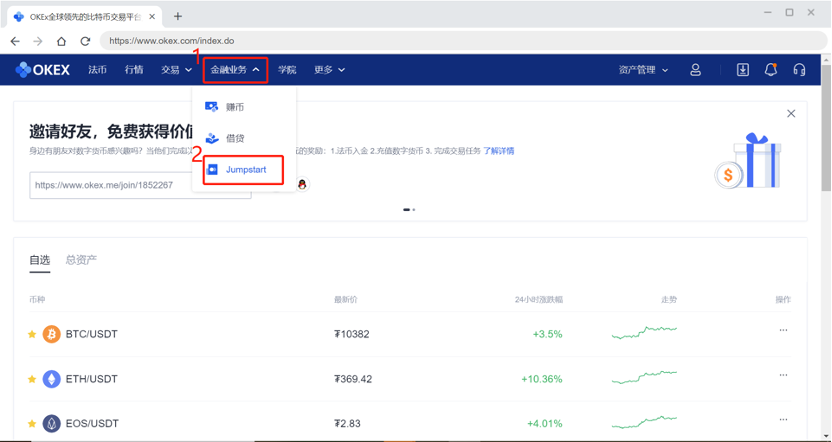Open the 行情 nav item

coord(134,70)
